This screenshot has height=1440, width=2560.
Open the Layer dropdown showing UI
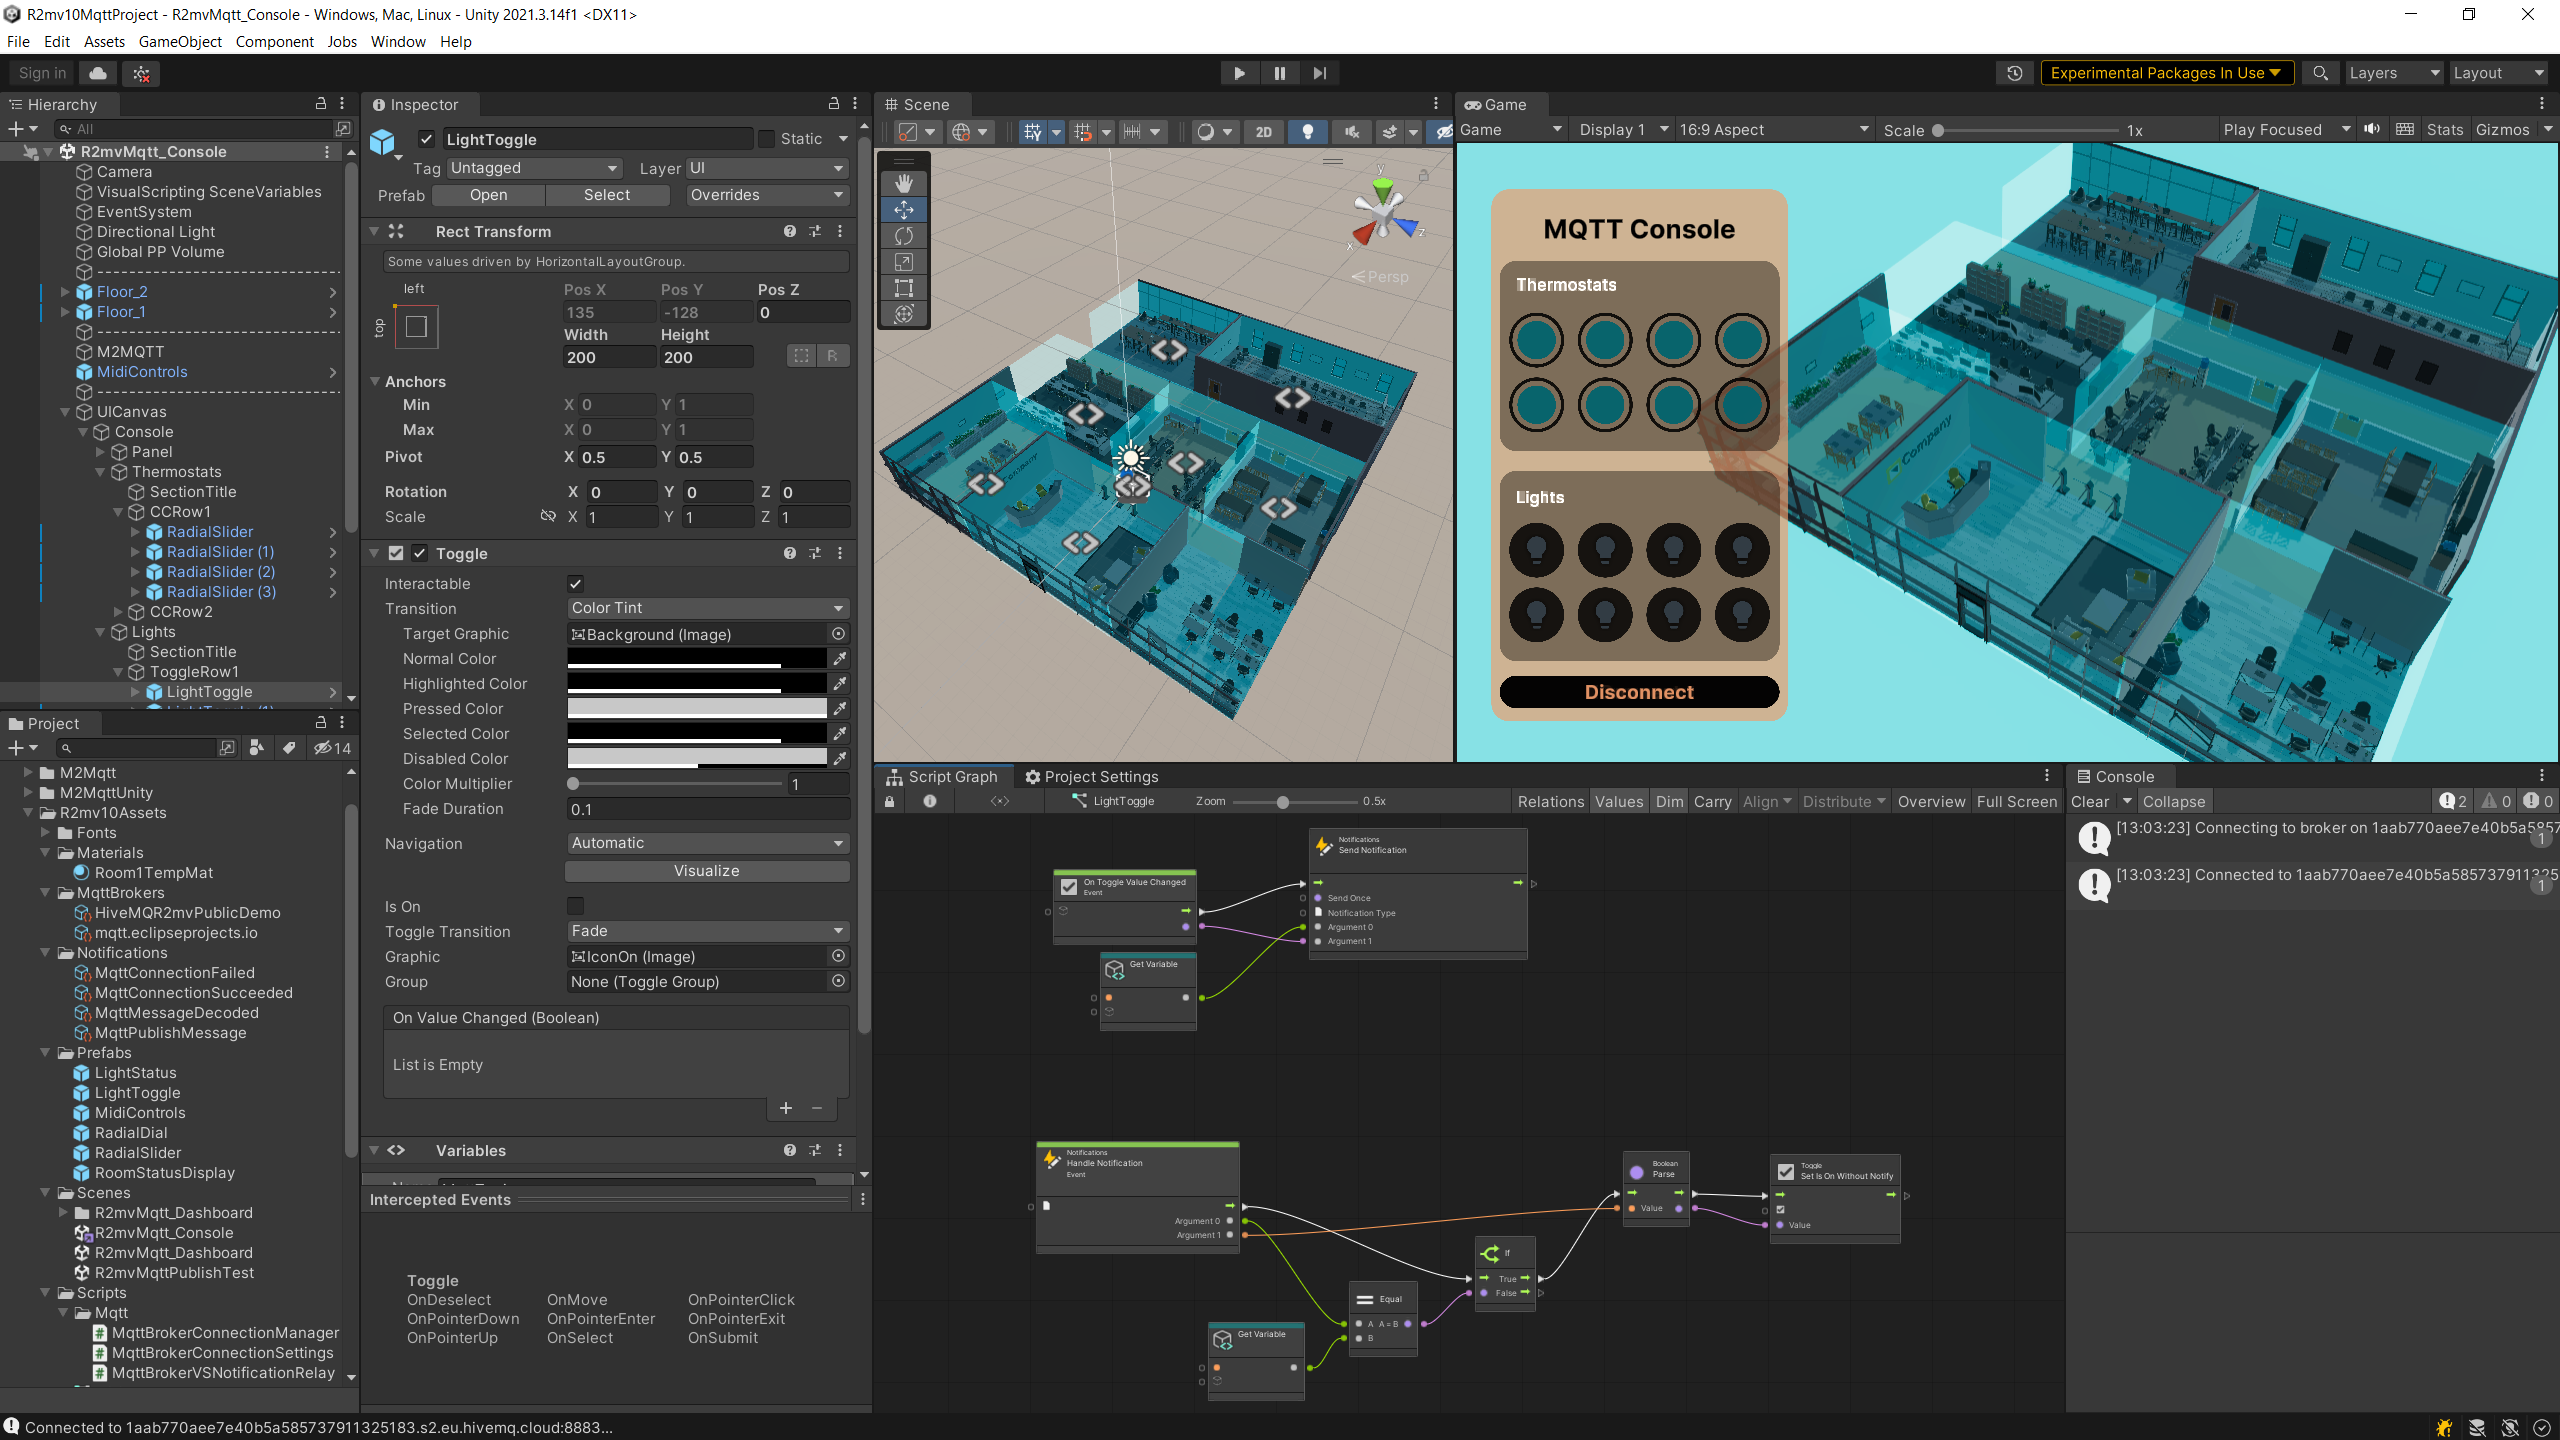click(767, 168)
